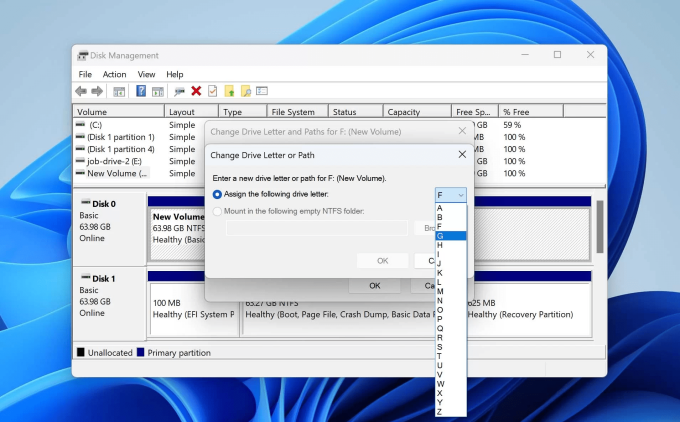This screenshot has height=422, width=680.
Task: Open Help via the blue question mark icon
Action: click(x=141, y=91)
